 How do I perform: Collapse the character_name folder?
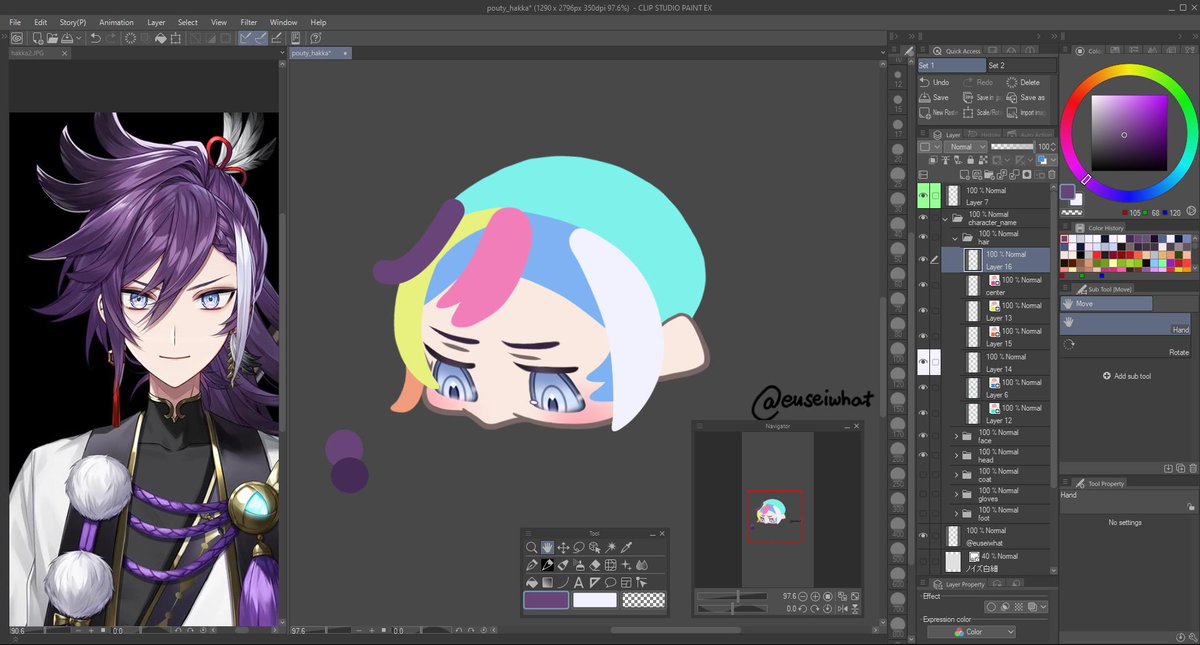tap(945, 217)
